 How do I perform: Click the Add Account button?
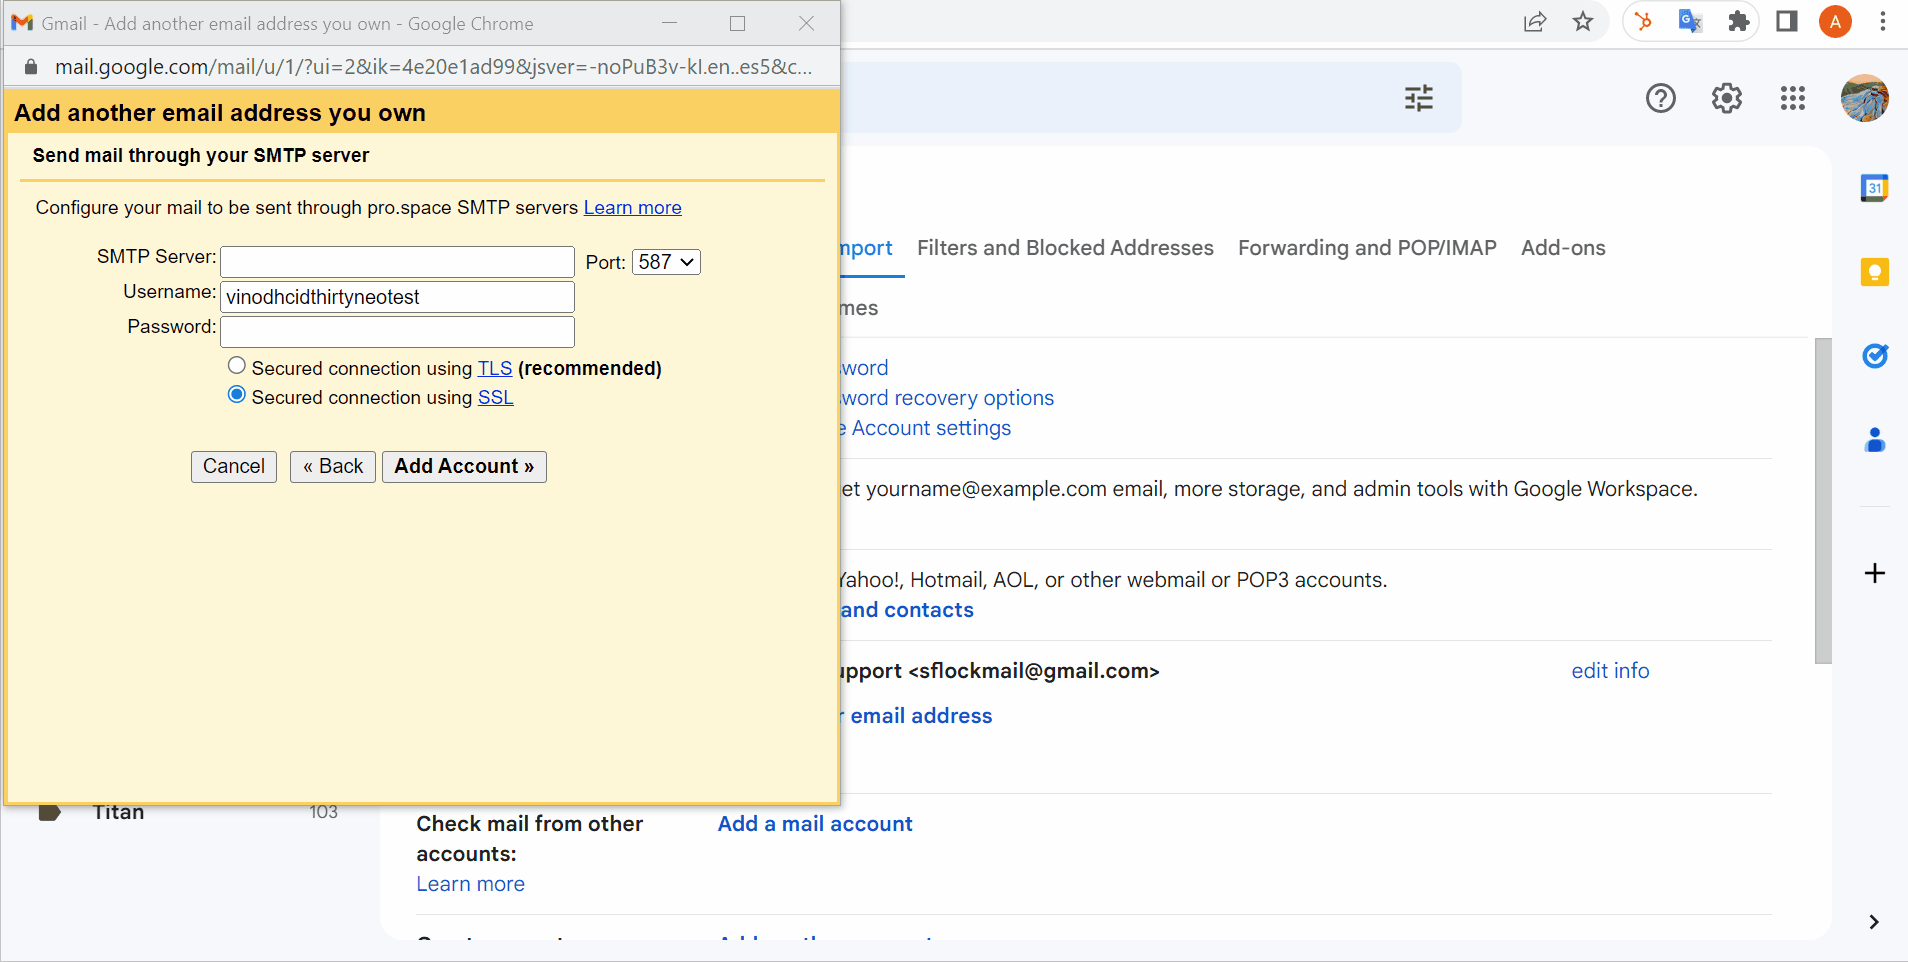[463, 466]
